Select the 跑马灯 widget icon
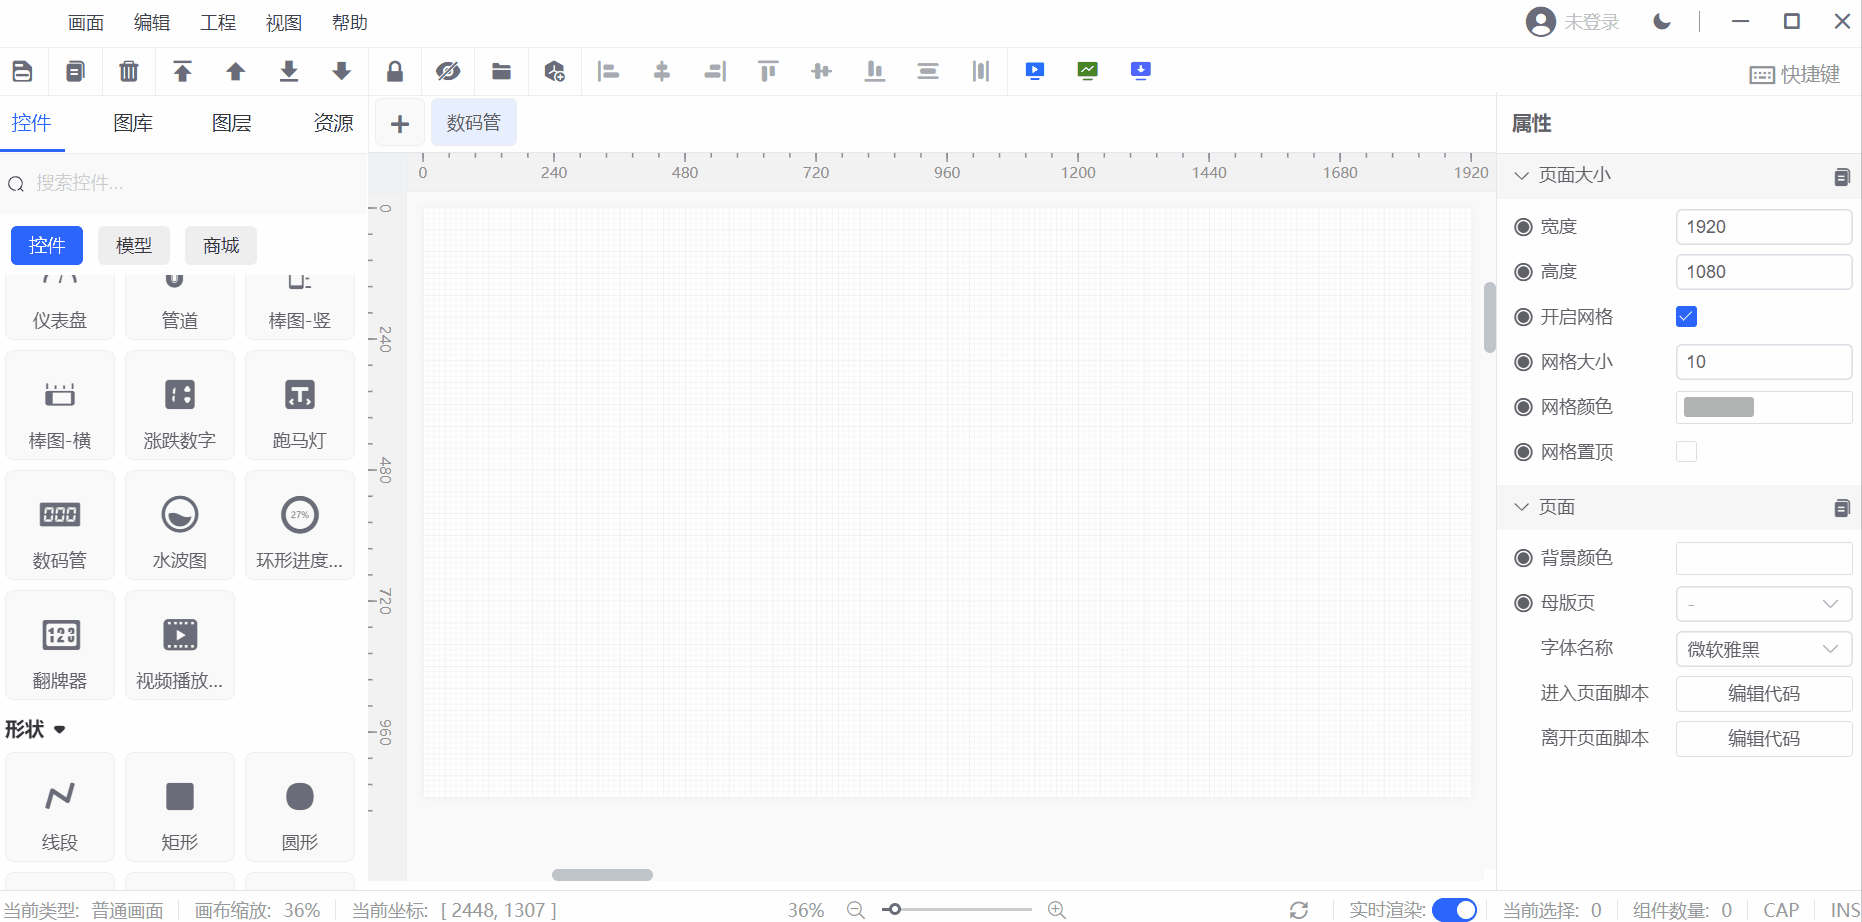Screen dimensions: 1862x922 coord(300,396)
